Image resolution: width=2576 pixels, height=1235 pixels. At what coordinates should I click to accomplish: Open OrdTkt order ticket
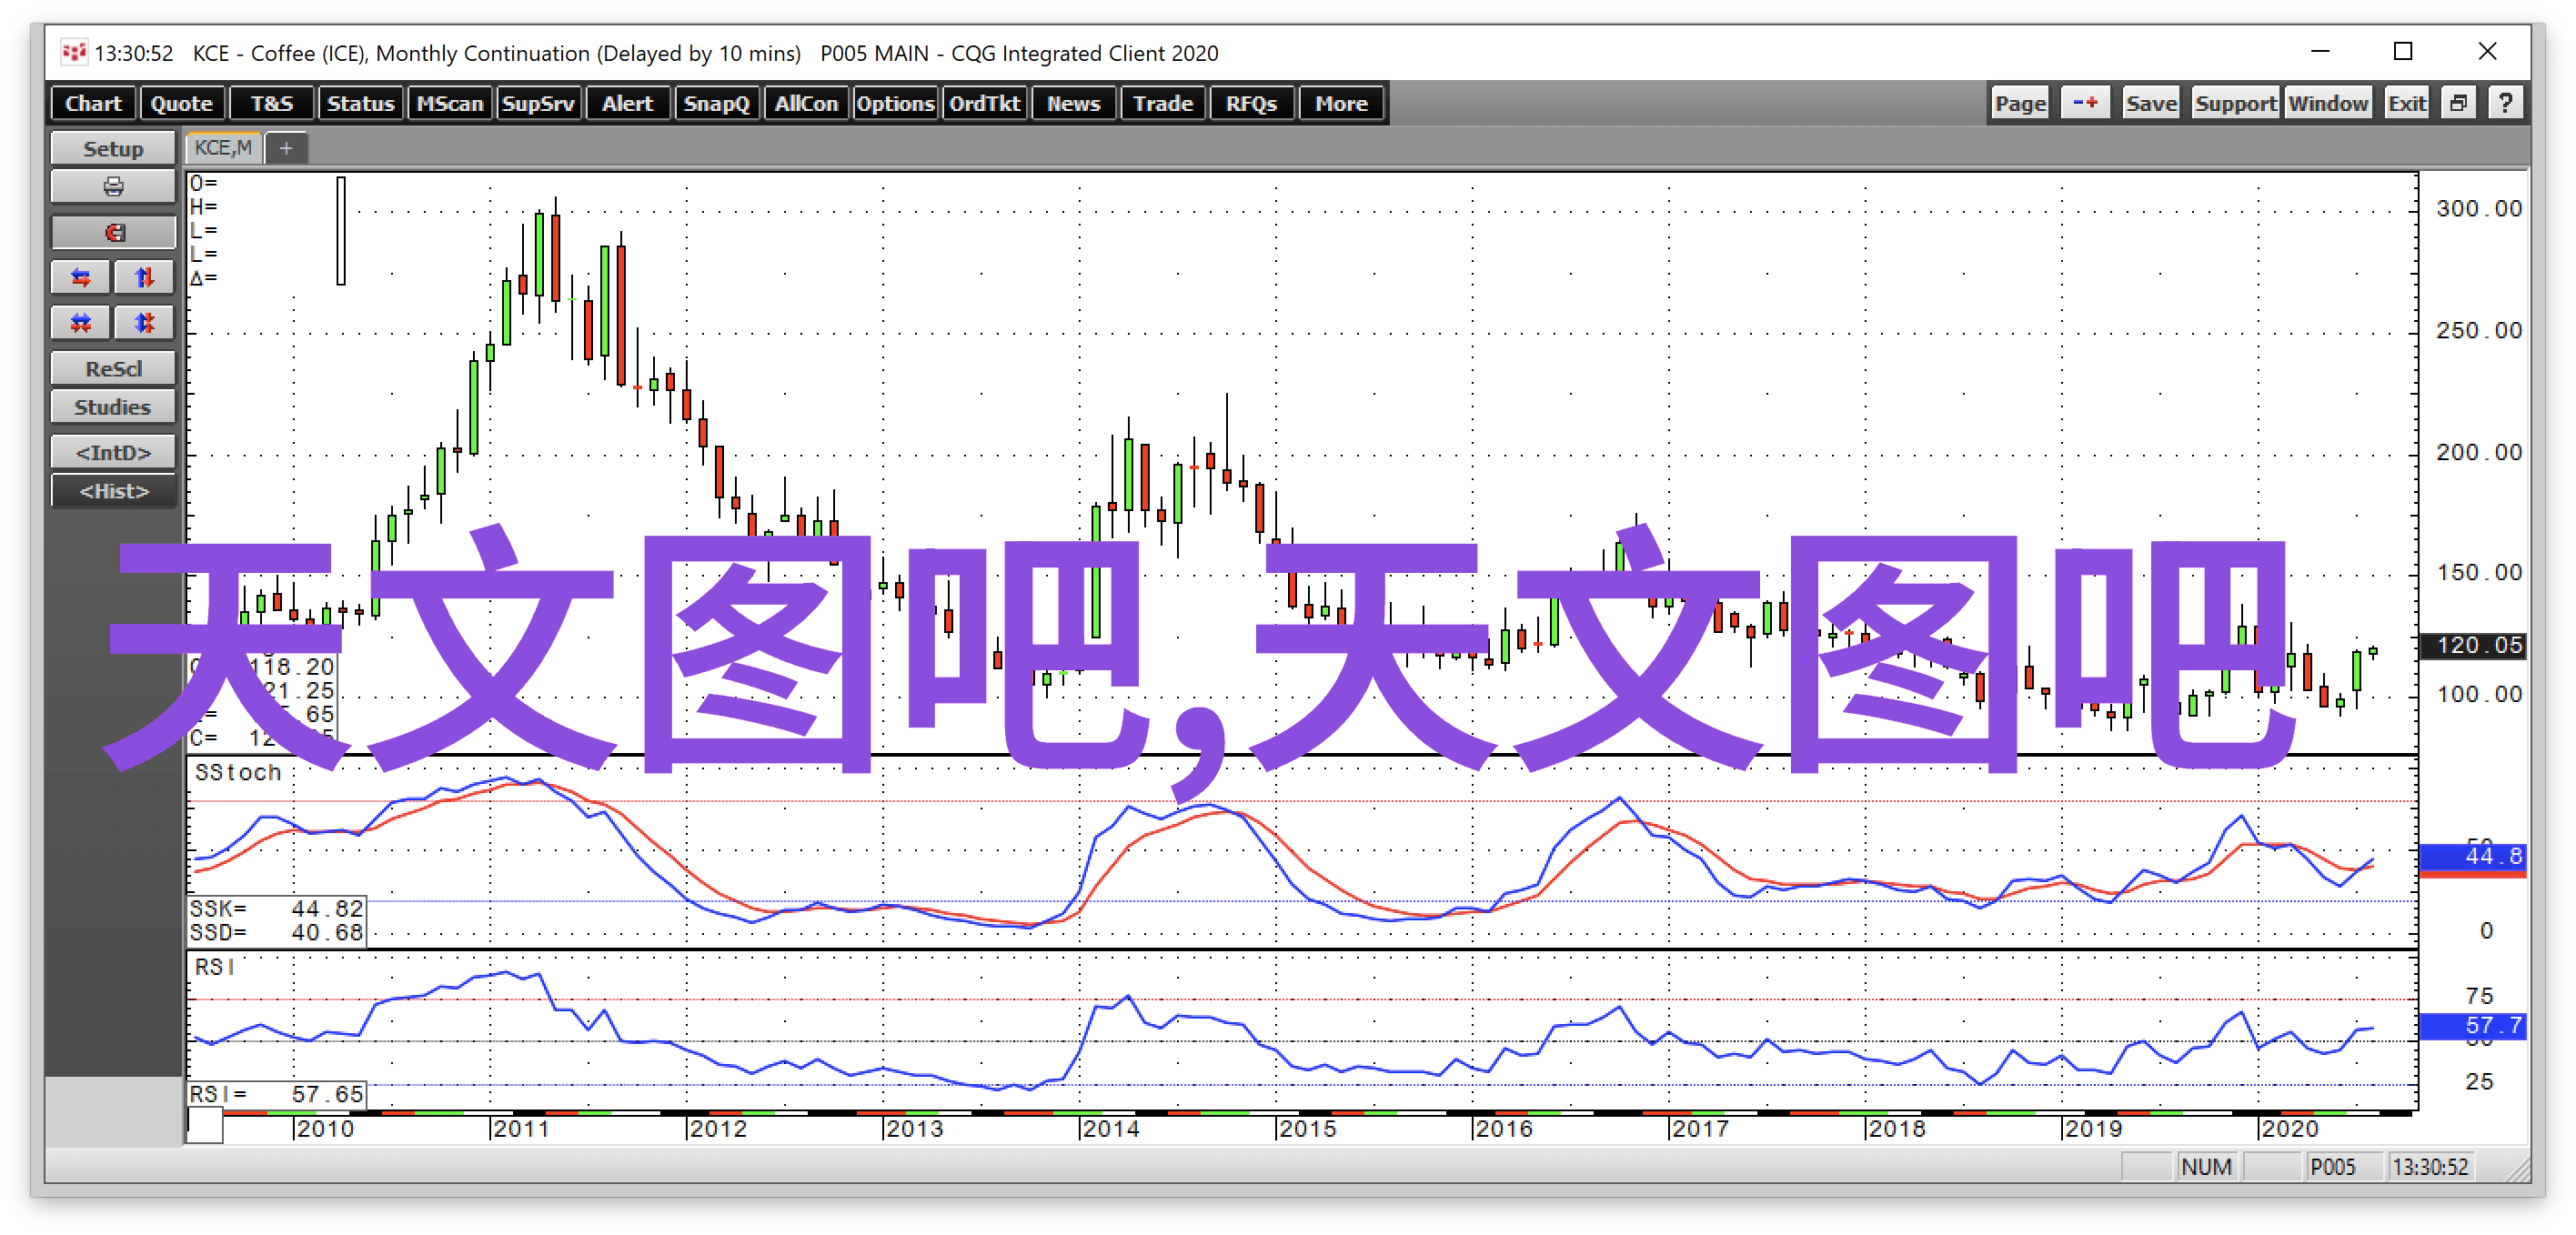[x=984, y=103]
